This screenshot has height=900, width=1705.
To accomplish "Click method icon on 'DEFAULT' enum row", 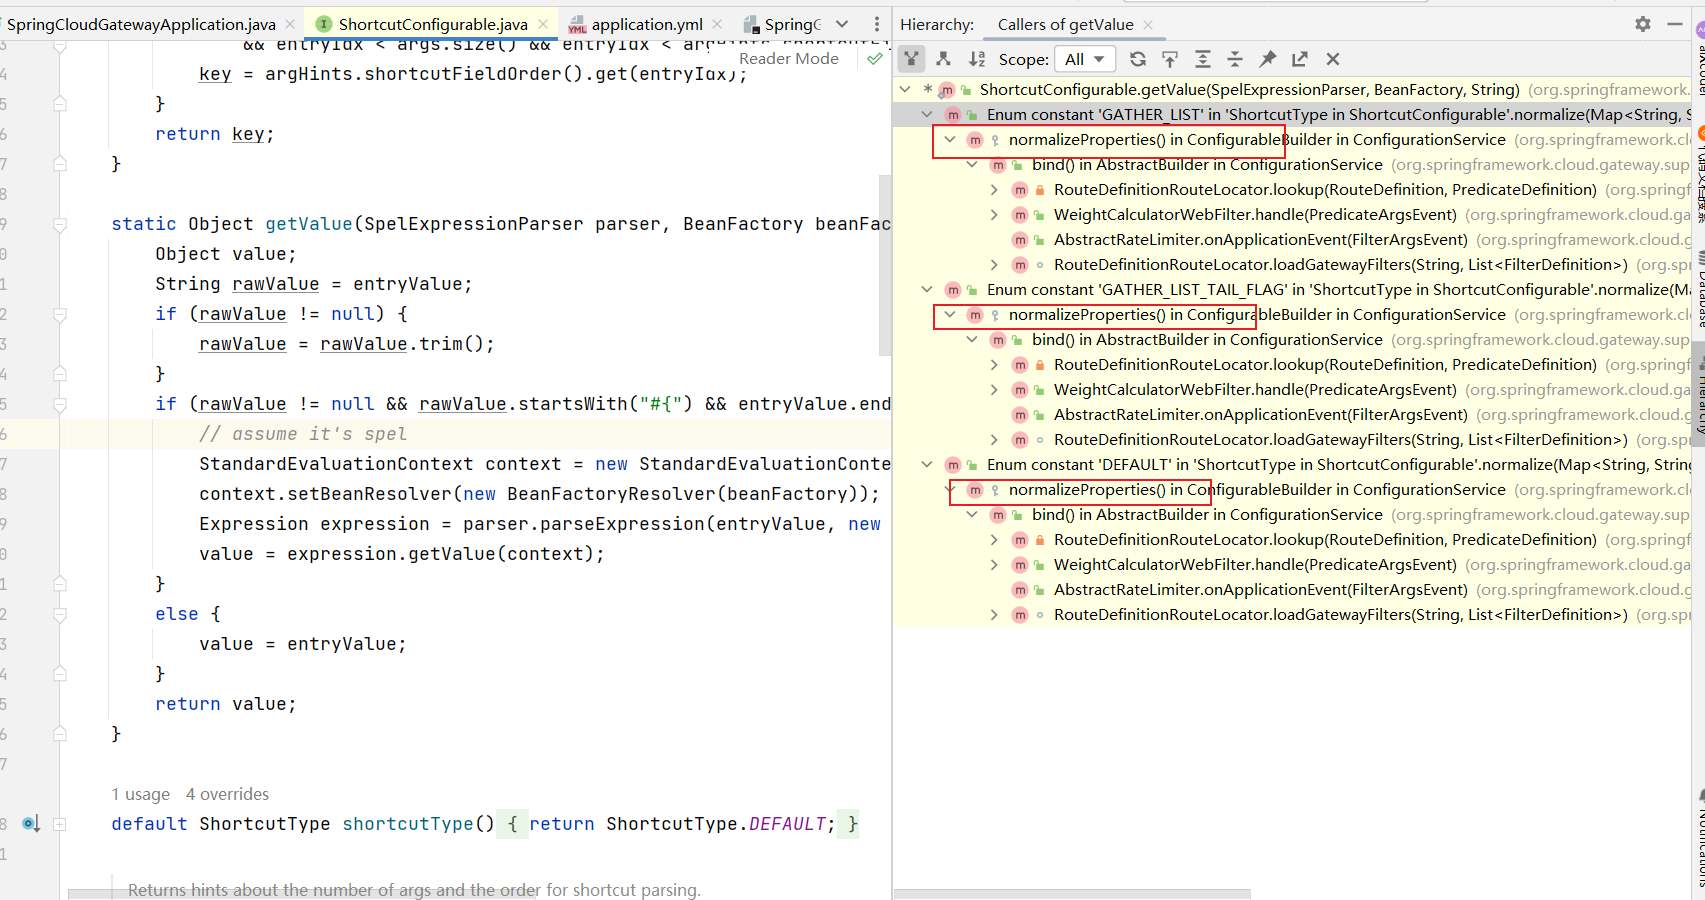I will click(953, 465).
